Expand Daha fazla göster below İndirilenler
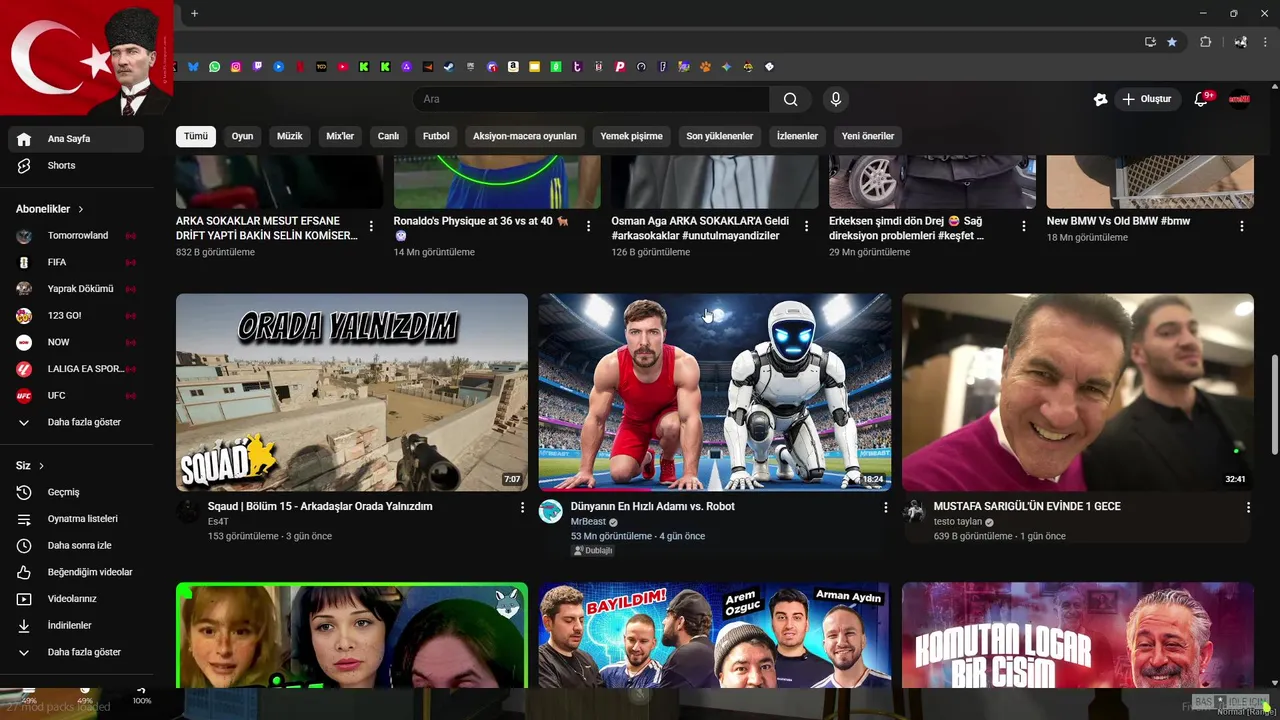Viewport: 1280px width, 720px height. [x=76, y=652]
